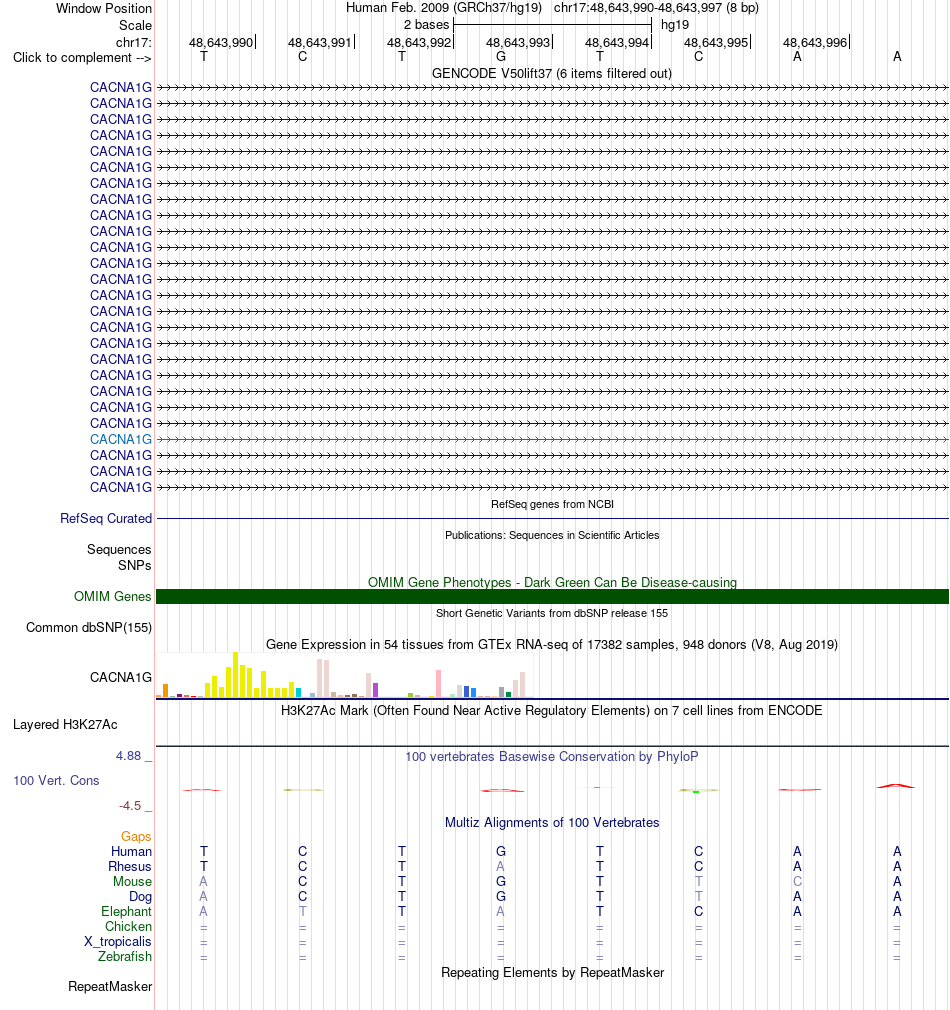950x1010 pixels.
Task: Click the 100 Vert. Cons label
Action: coord(57,781)
